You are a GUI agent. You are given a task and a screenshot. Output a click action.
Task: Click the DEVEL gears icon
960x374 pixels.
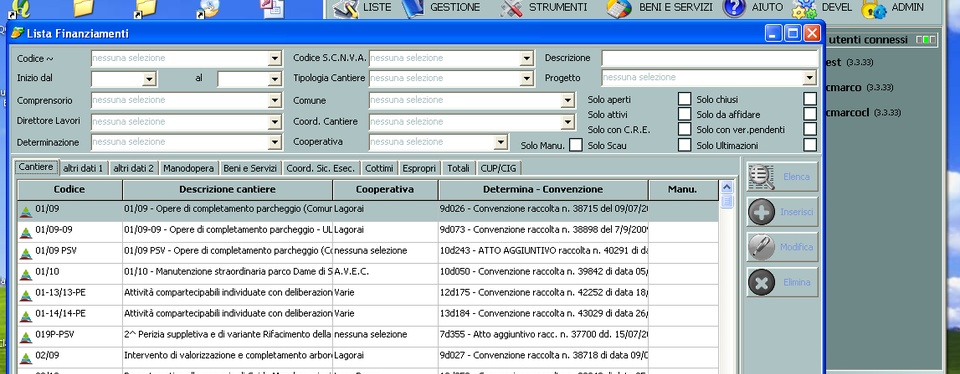[804, 9]
